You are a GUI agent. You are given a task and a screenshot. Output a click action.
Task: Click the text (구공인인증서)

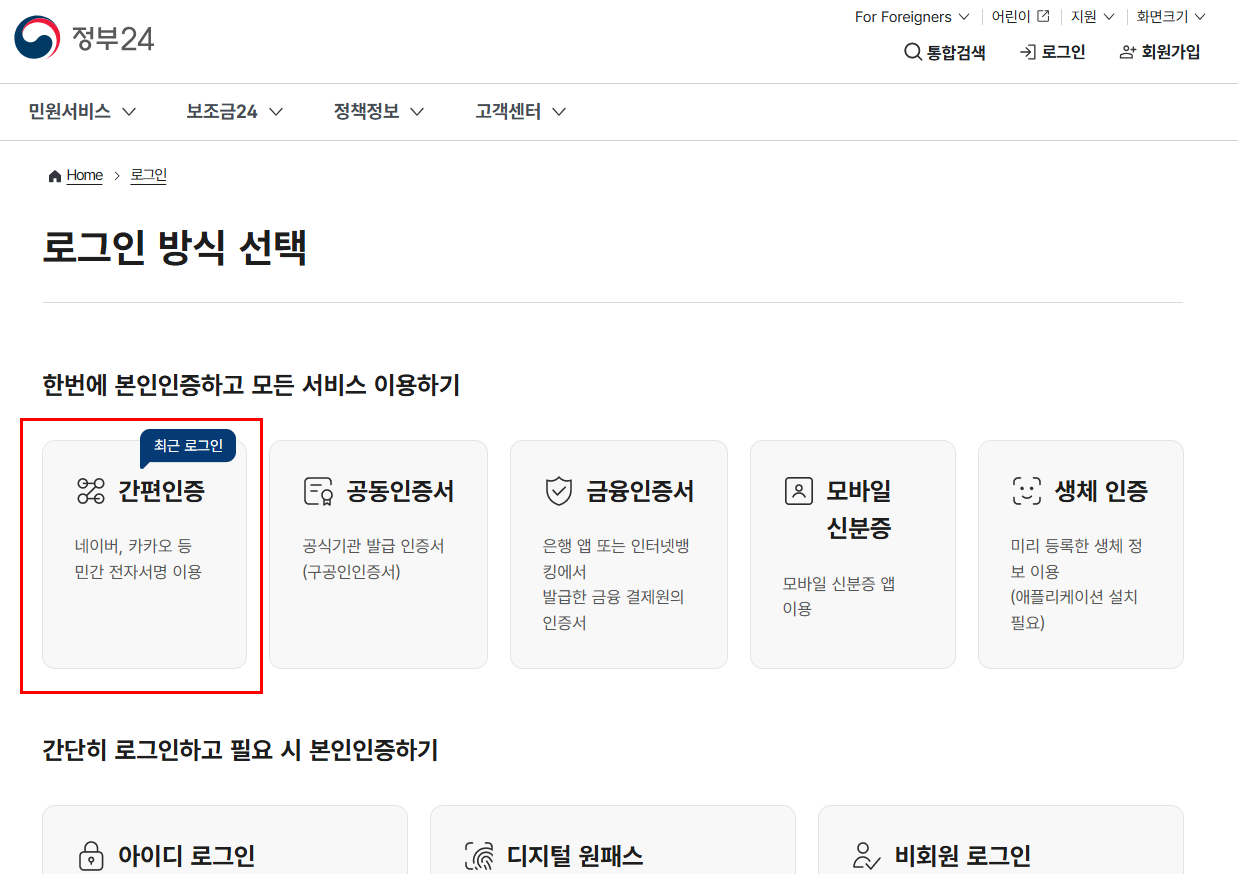(351, 572)
